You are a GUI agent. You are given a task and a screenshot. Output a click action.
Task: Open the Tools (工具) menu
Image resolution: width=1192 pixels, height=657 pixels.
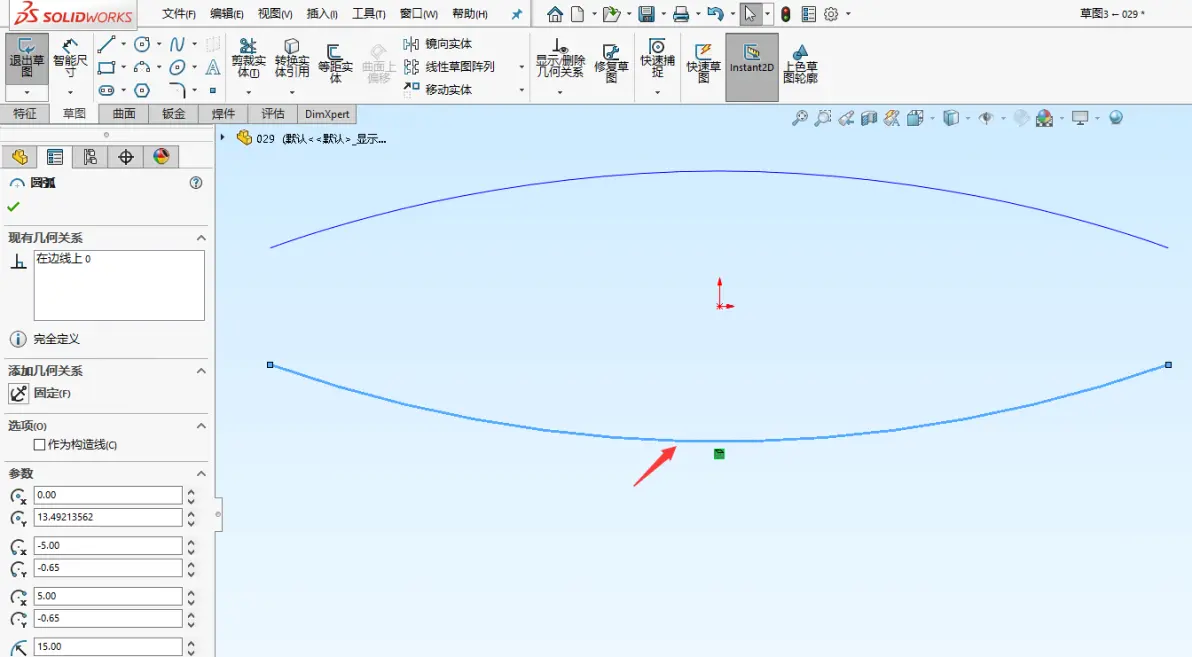click(369, 14)
